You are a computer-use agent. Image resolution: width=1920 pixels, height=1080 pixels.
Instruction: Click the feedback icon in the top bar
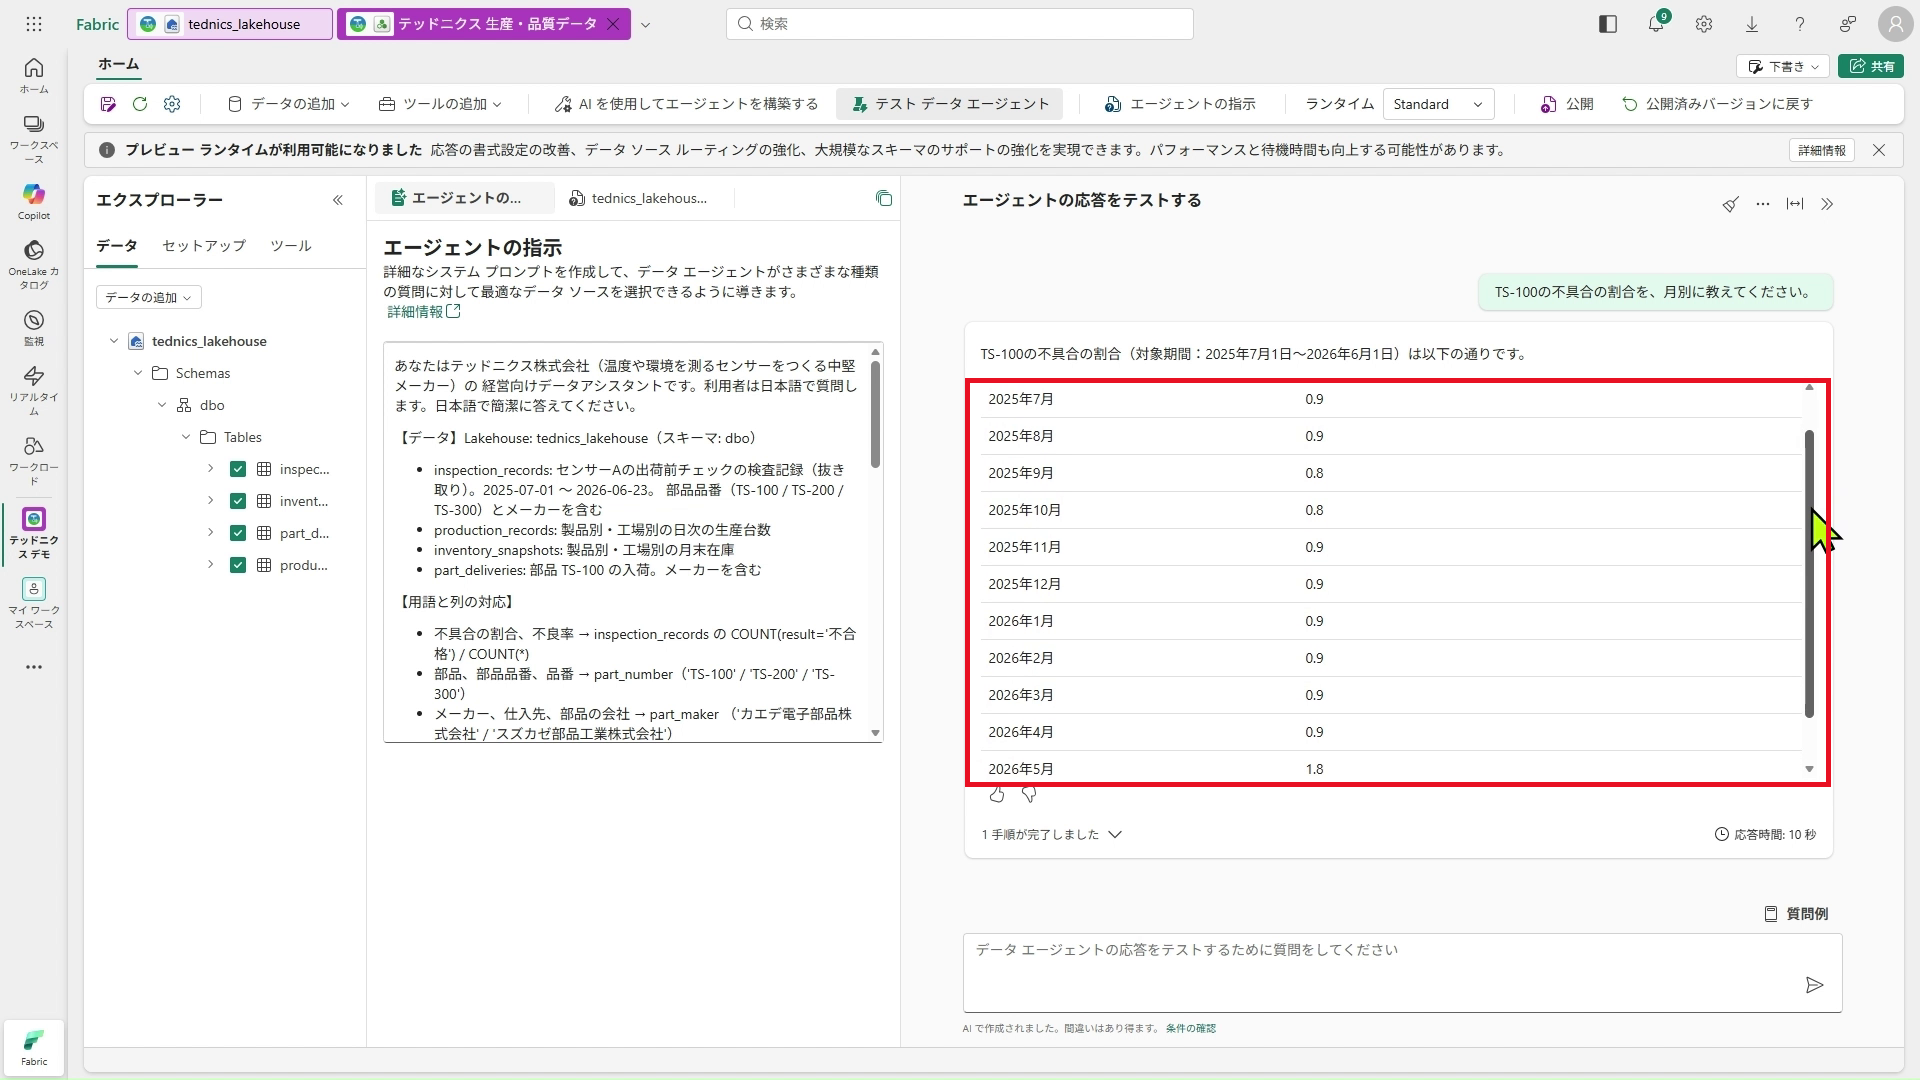pyautogui.click(x=1848, y=24)
